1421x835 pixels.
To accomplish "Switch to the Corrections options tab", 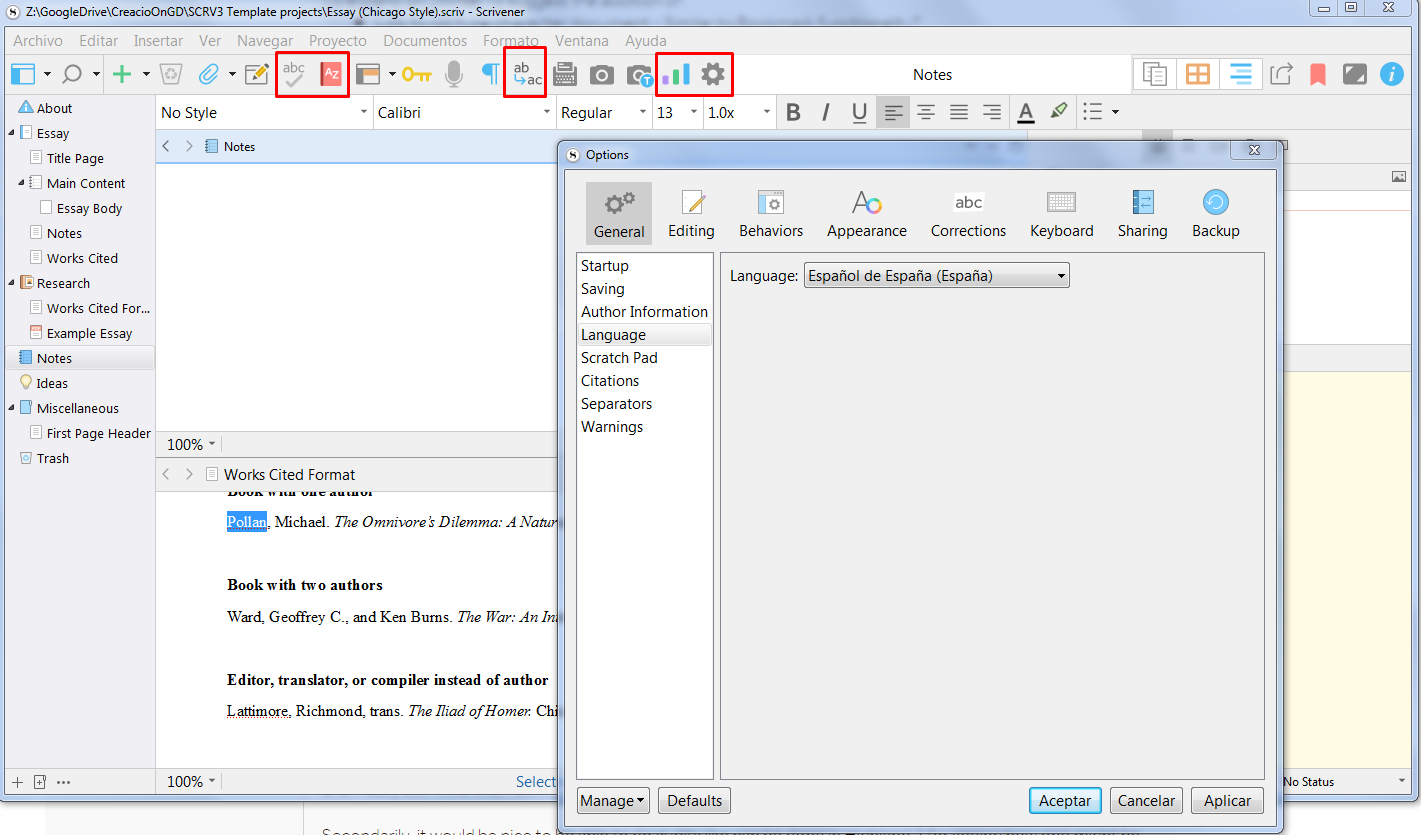I will coord(968,214).
